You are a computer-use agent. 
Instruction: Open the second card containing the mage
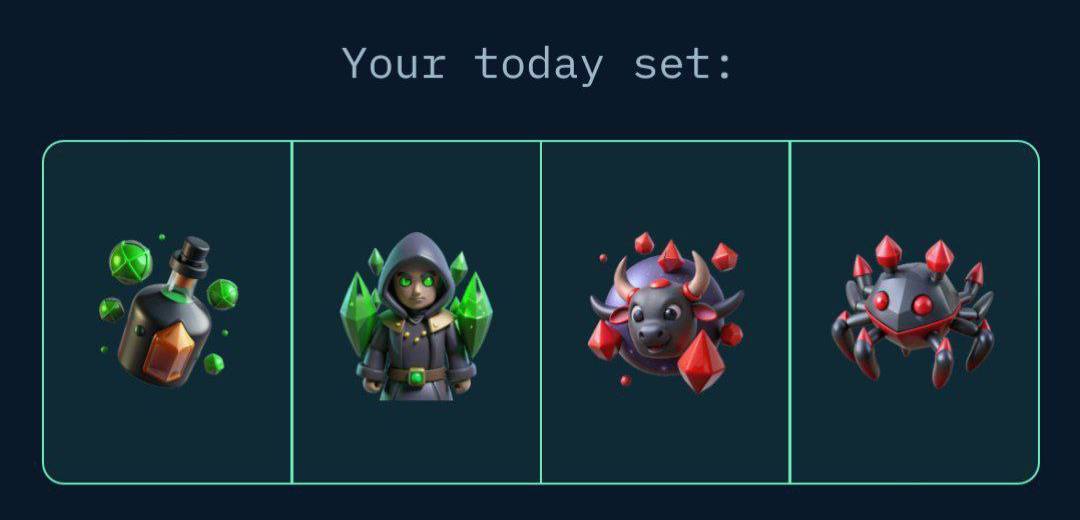pos(416,312)
